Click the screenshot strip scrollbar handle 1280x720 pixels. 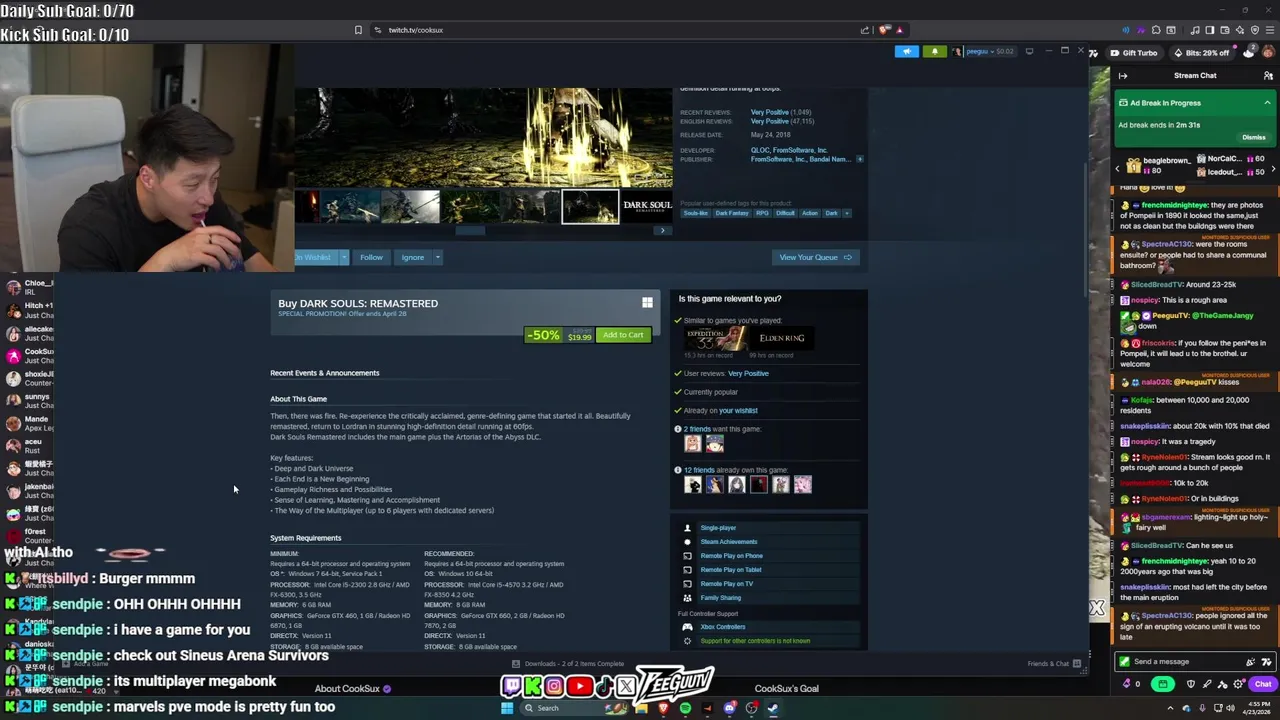click(x=470, y=231)
